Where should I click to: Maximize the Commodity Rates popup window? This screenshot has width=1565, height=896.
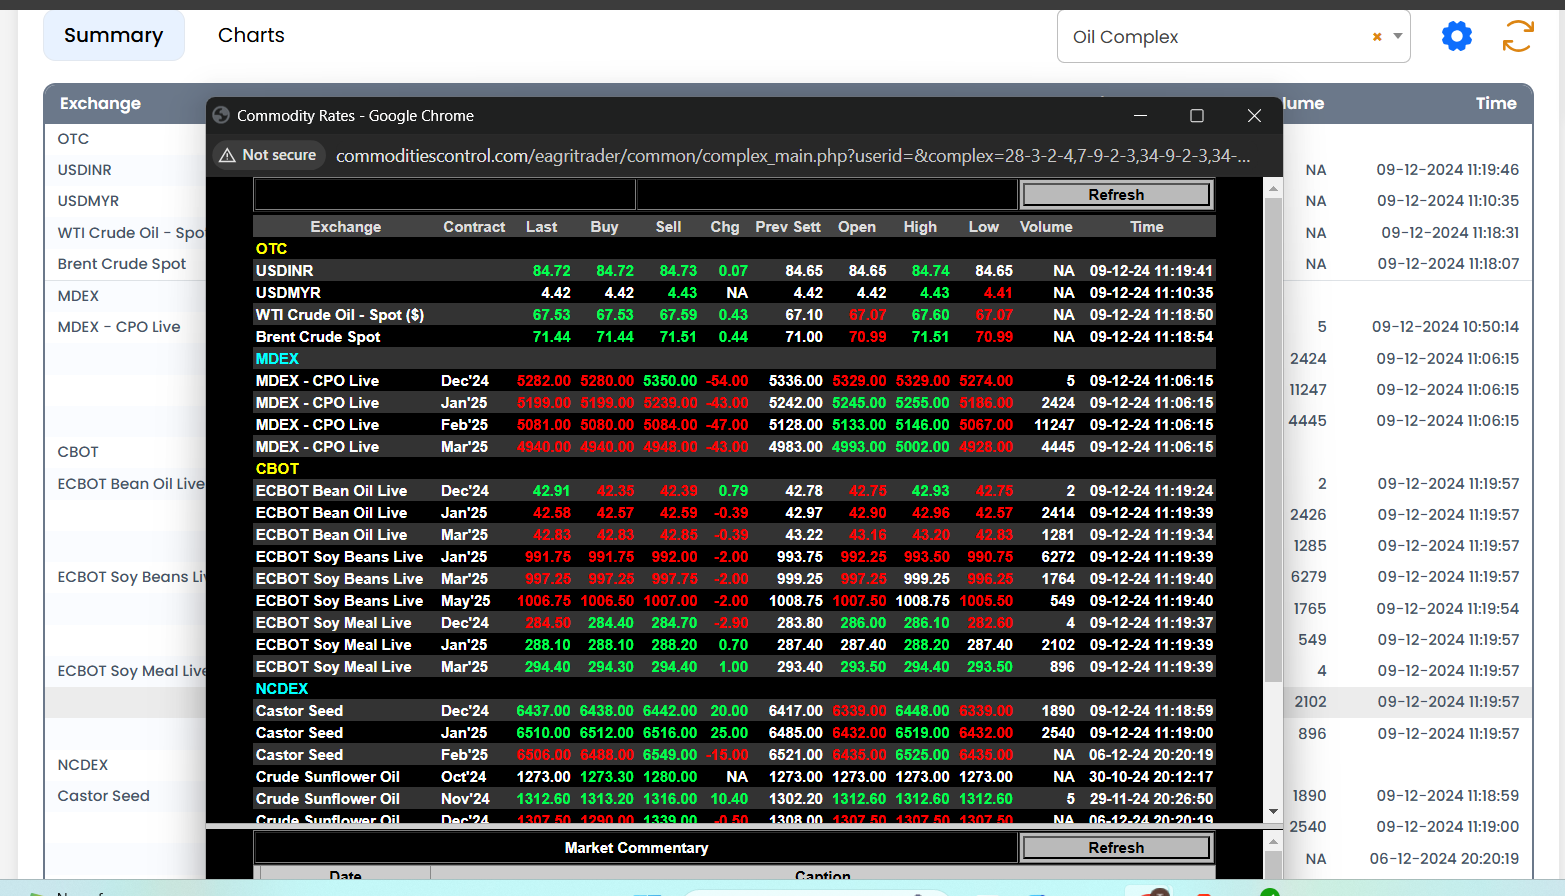tap(1196, 116)
